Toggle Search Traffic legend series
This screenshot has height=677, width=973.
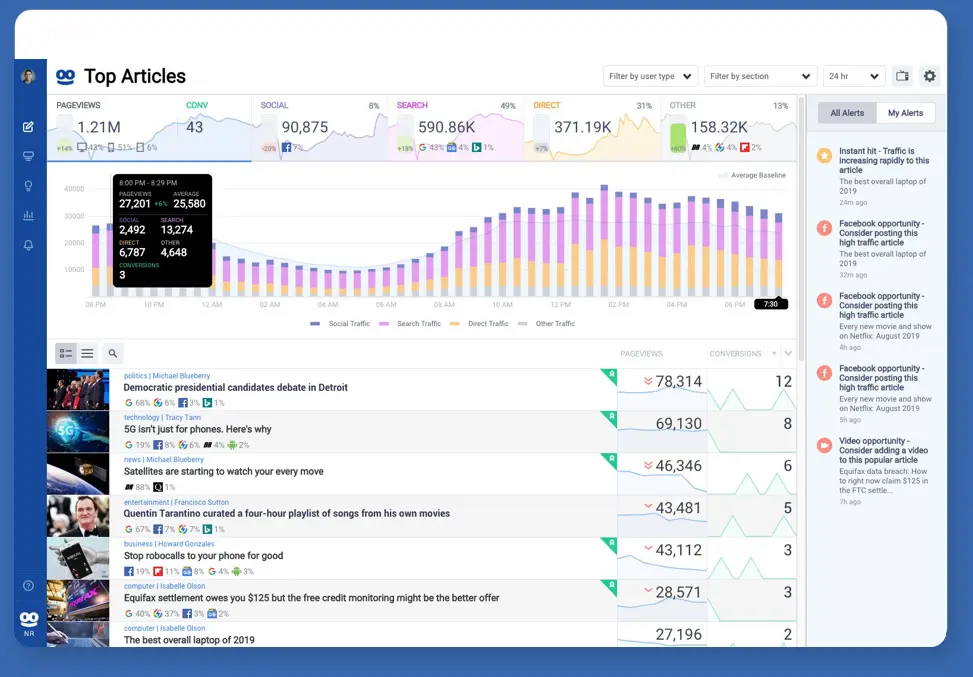(410, 324)
